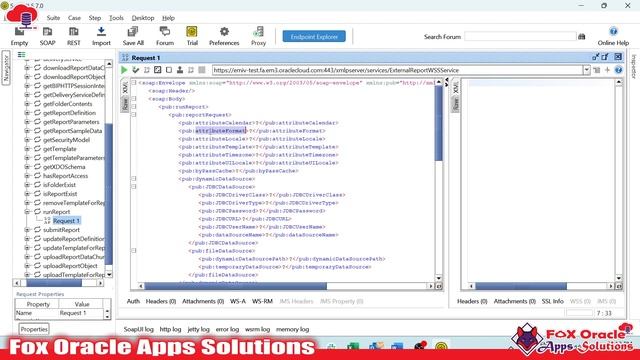Click the detach Request 1 window icon
Image resolution: width=640 pixels, height=360 pixels.
596,57
